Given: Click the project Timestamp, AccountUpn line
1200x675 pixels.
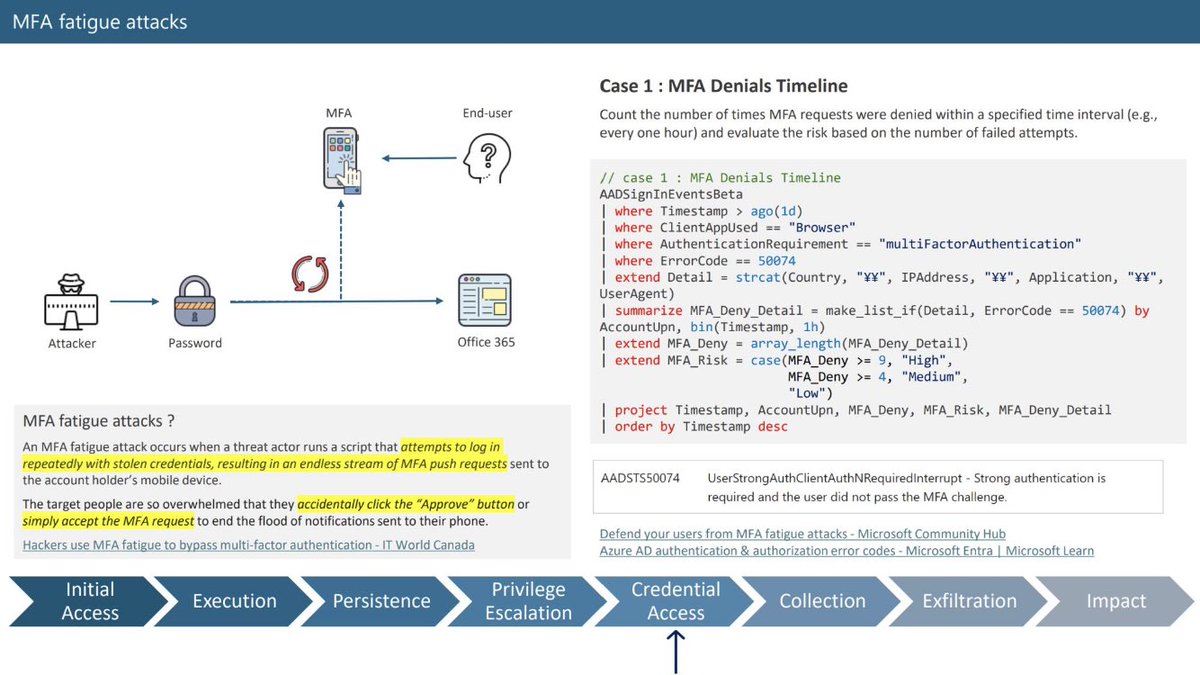Looking at the screenshot, I should pos(855,410).
